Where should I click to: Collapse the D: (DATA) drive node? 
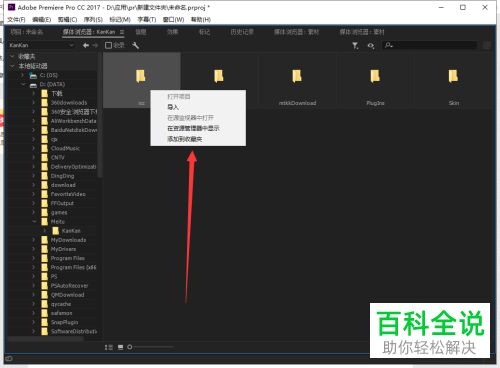[23, 84]
